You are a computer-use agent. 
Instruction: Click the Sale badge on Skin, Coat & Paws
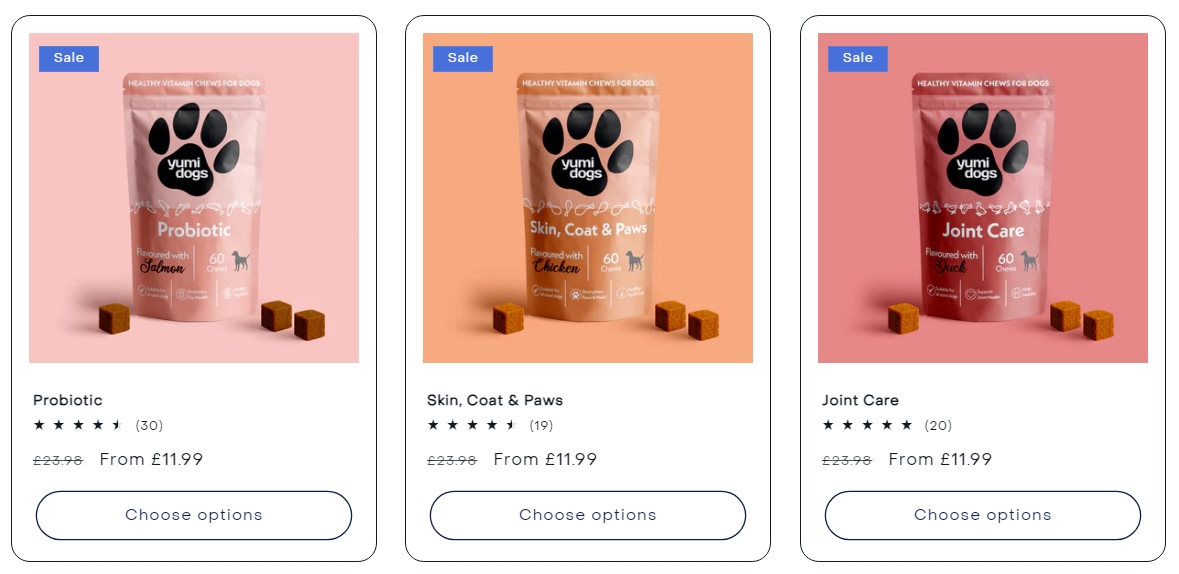pos(462,59)
